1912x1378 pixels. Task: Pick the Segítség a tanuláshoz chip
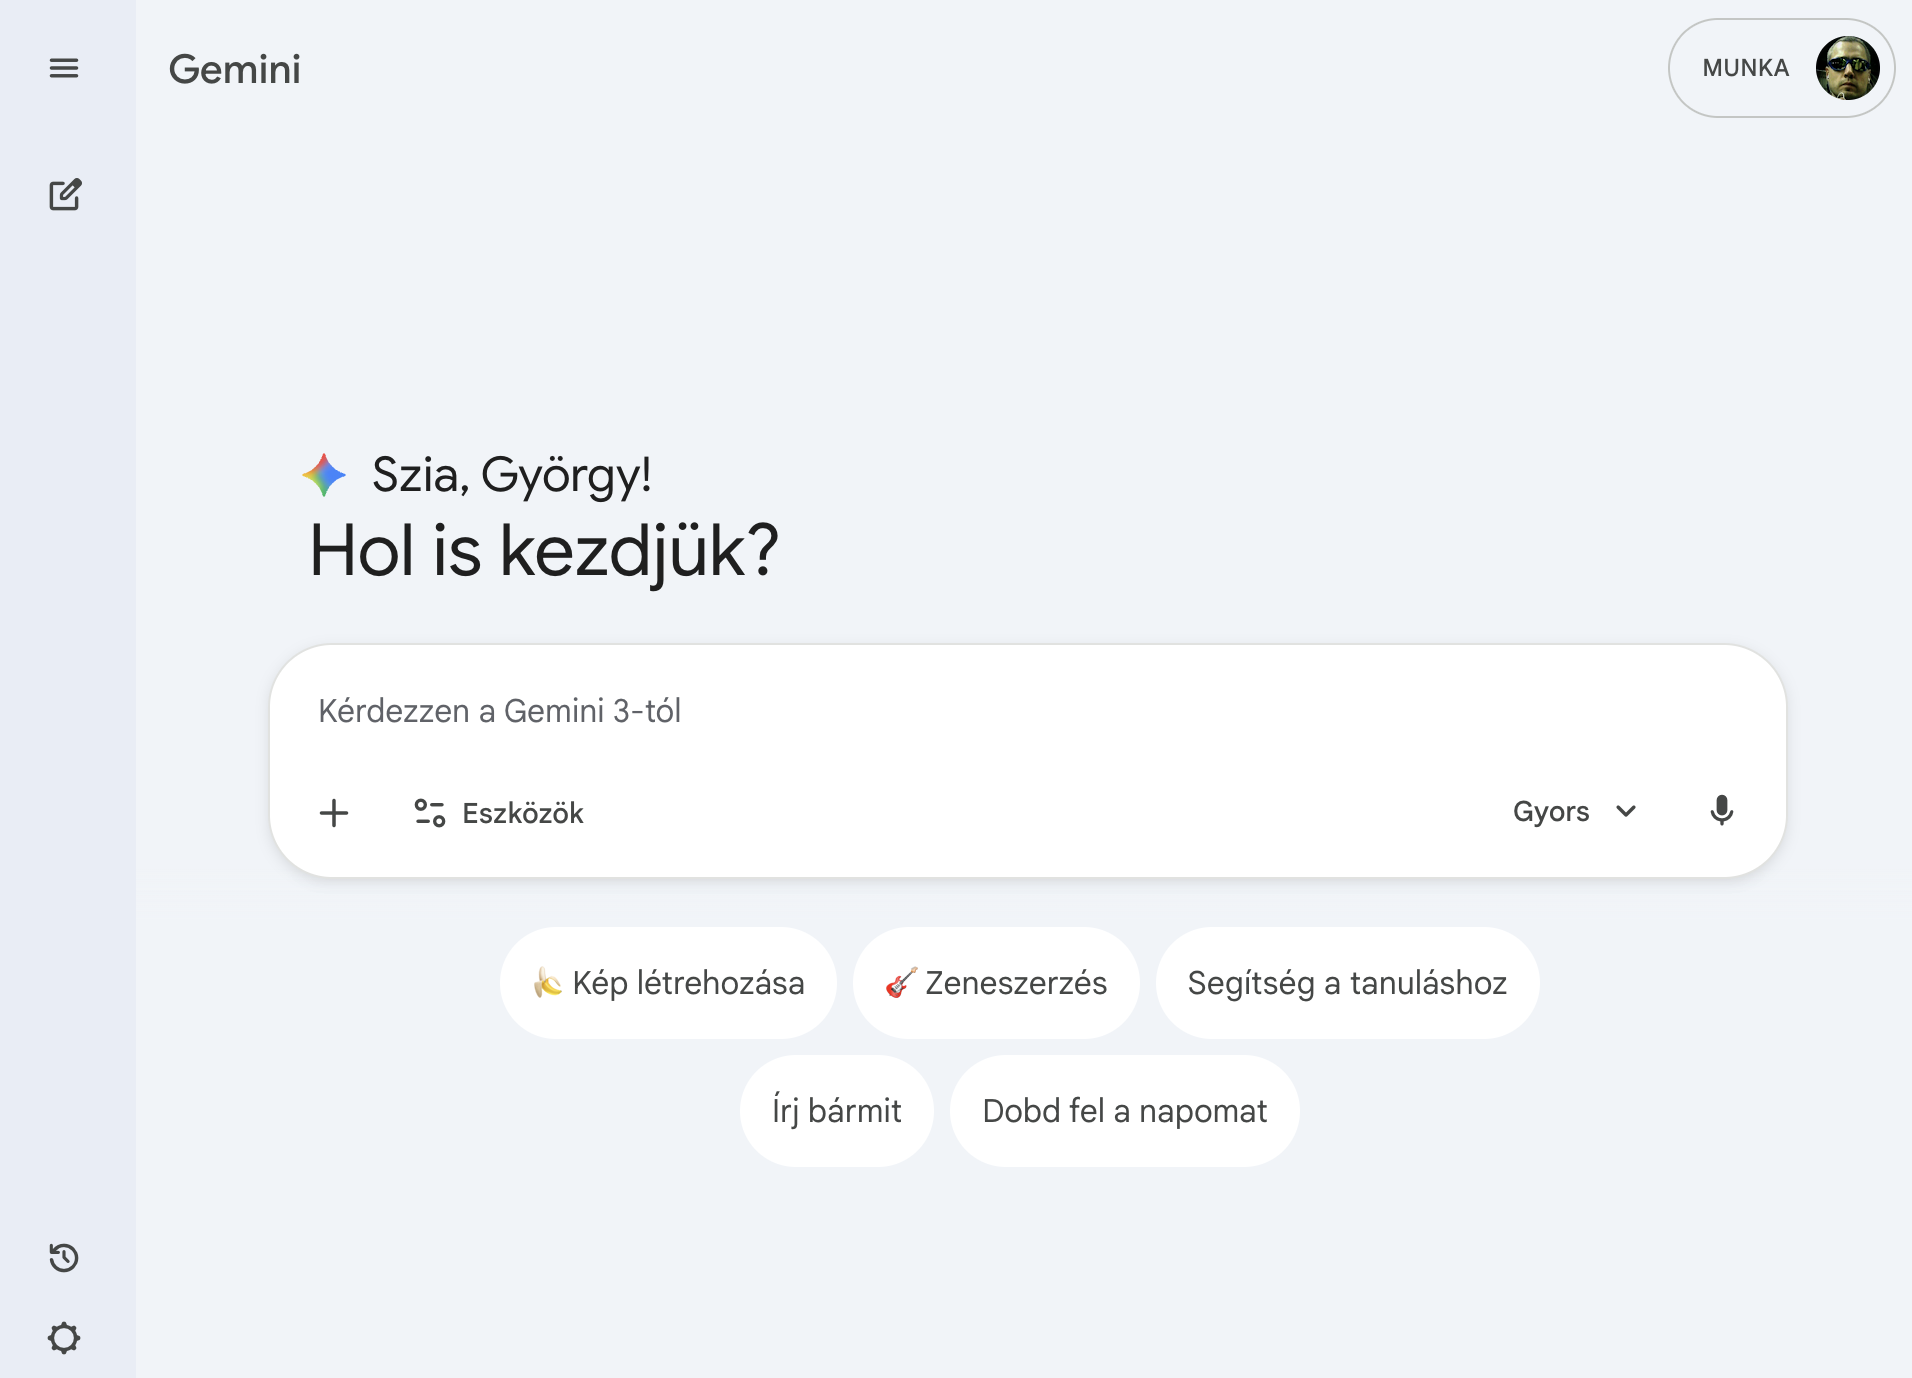(1347, 983)
